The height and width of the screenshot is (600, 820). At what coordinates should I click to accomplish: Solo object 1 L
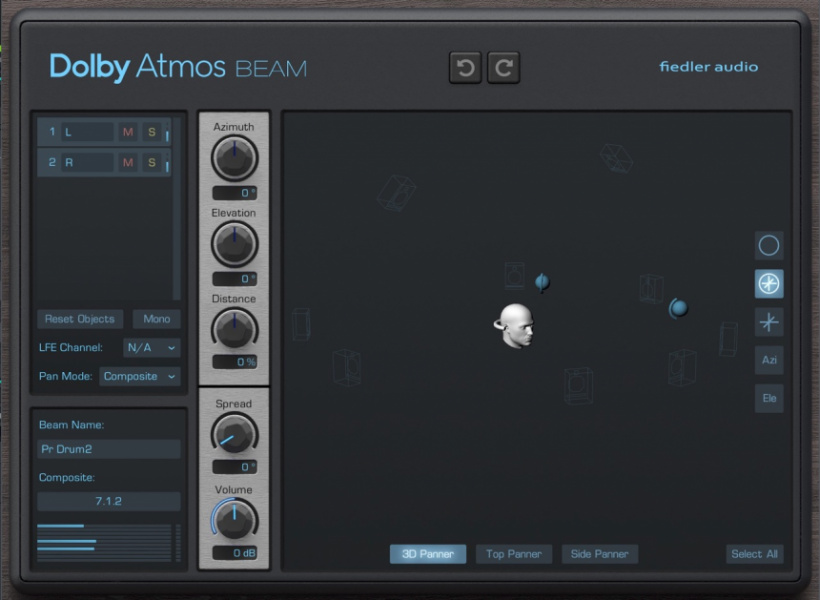click(x=152, y=132)
